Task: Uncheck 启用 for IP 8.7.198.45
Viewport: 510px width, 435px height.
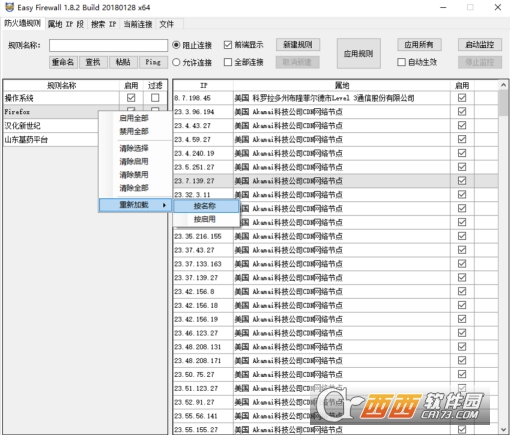Action: click(462, 98)
